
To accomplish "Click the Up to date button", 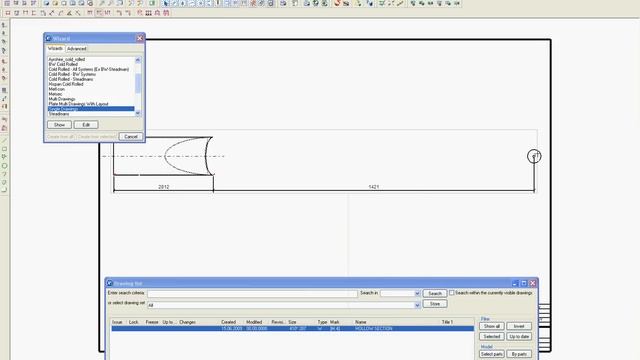I will (x=519, y=337).
